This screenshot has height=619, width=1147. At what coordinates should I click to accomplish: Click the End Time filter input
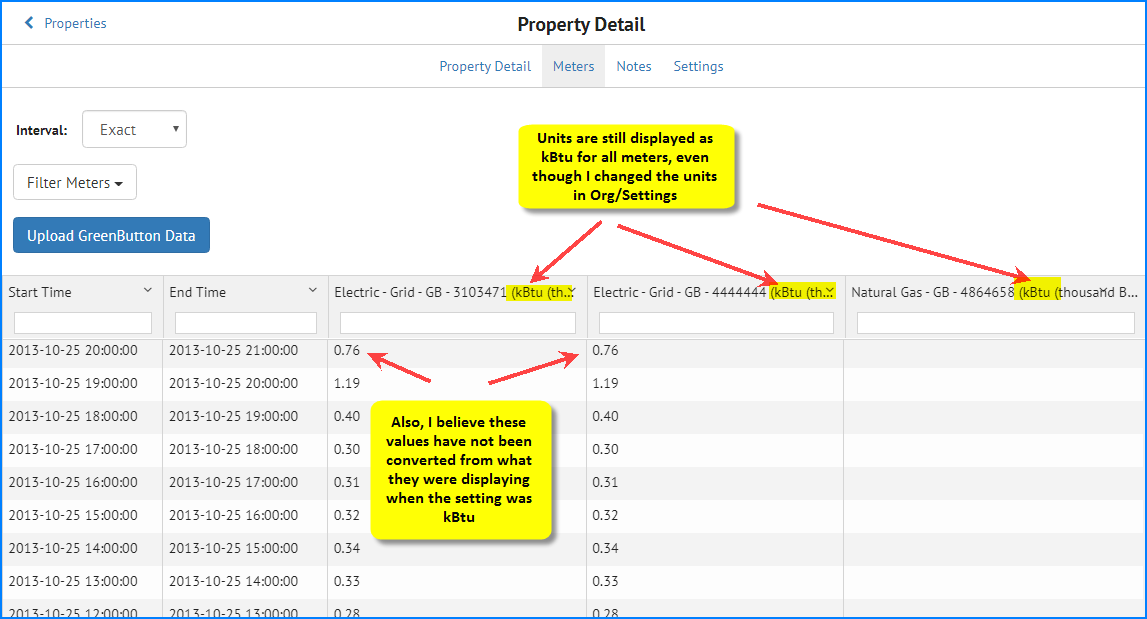coord(245,322)
